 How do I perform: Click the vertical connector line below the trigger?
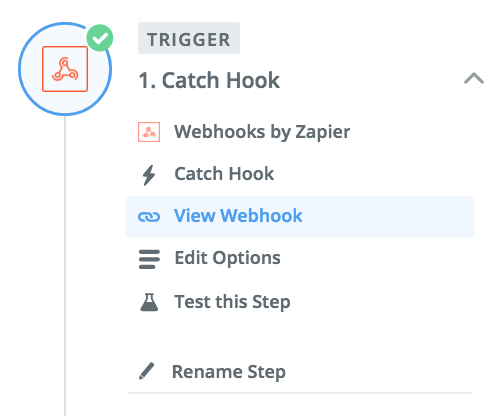click(65, 266)
